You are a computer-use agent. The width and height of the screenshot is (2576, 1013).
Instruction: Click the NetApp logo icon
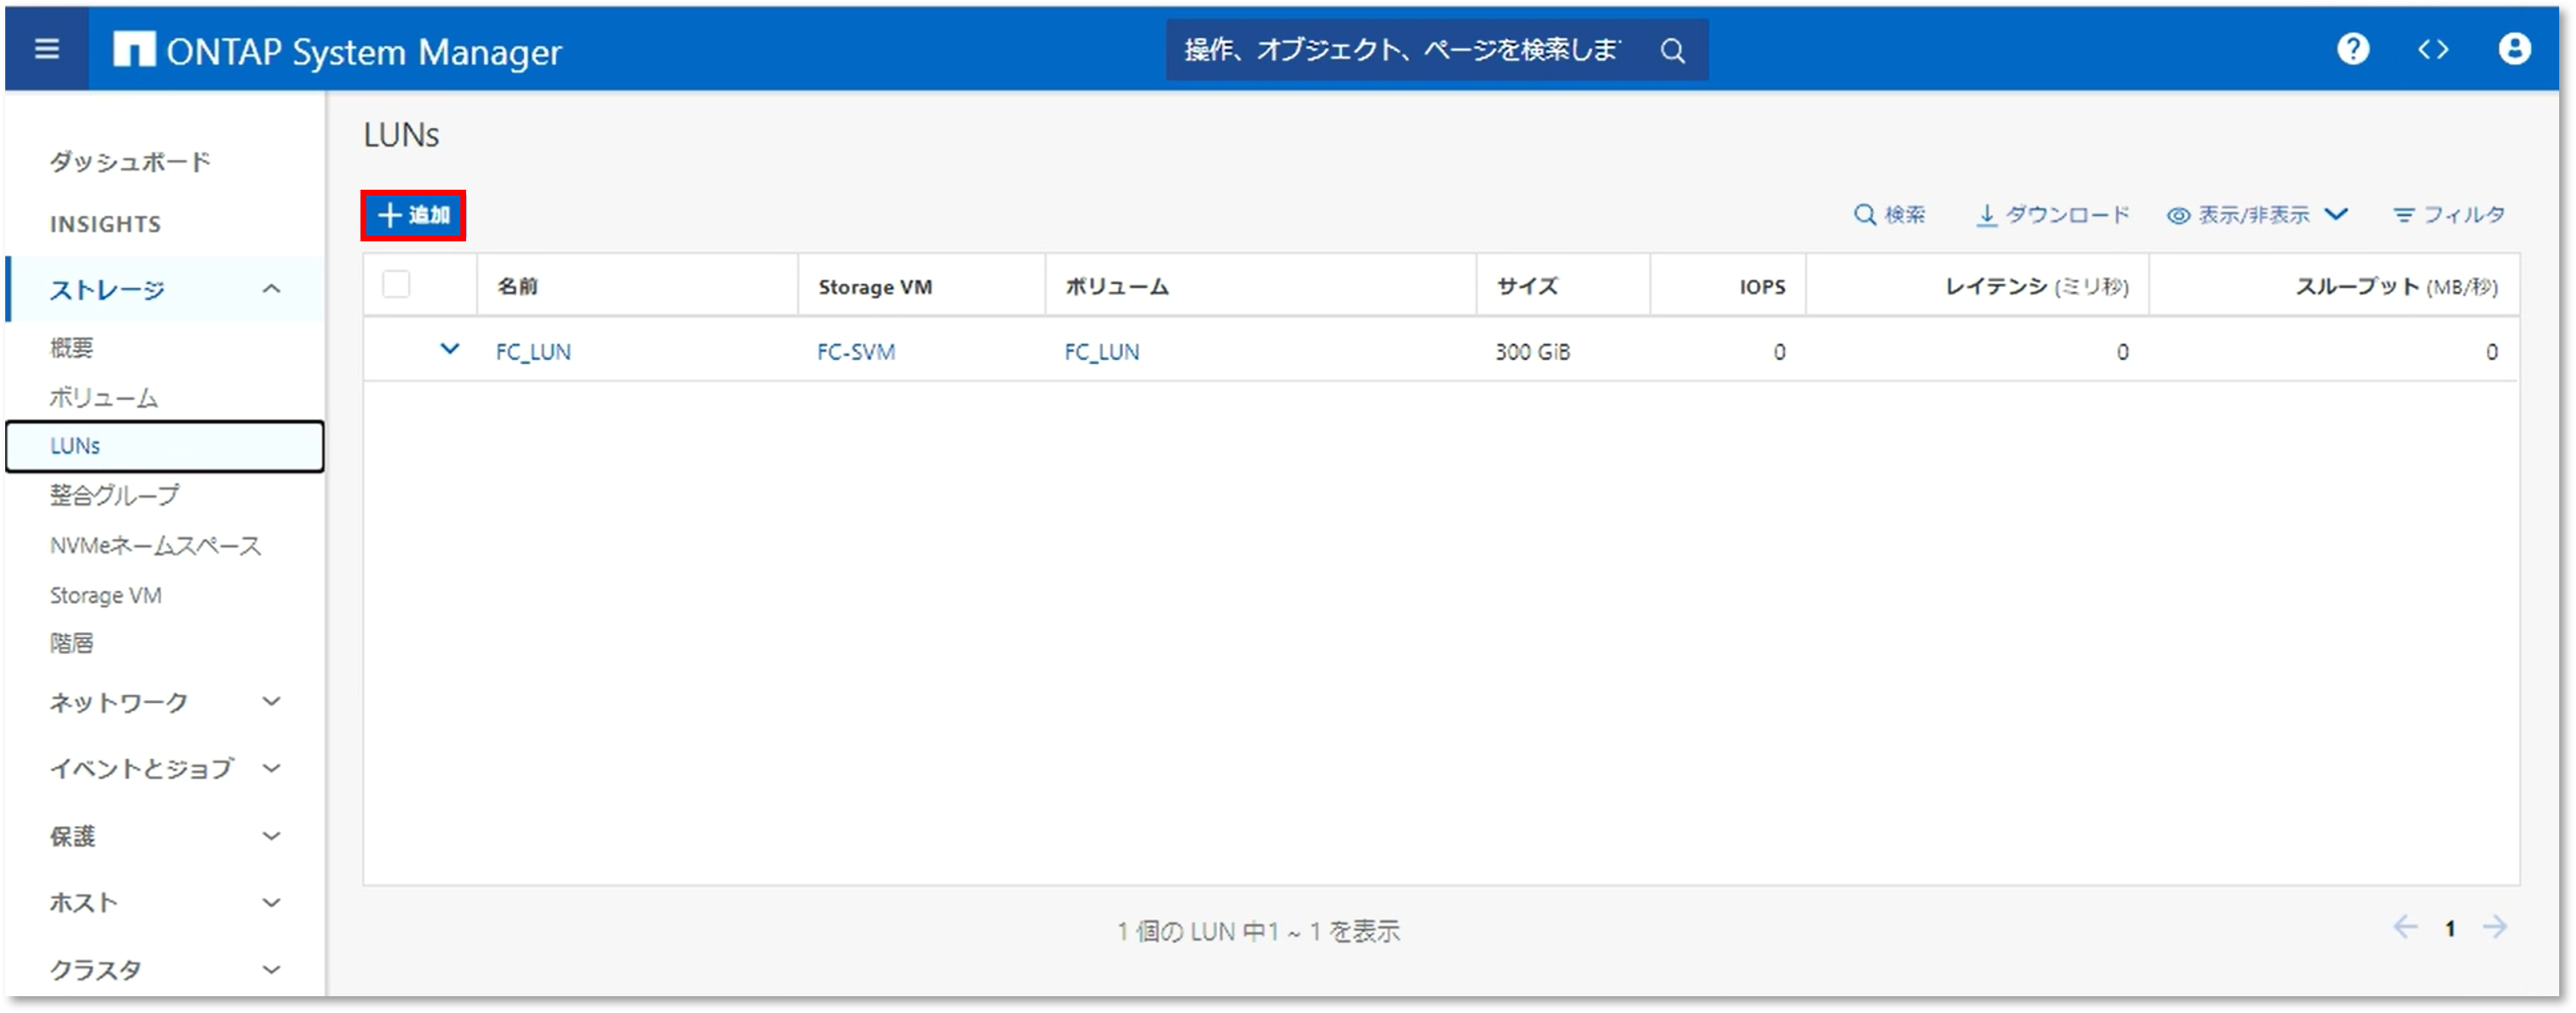134,49
